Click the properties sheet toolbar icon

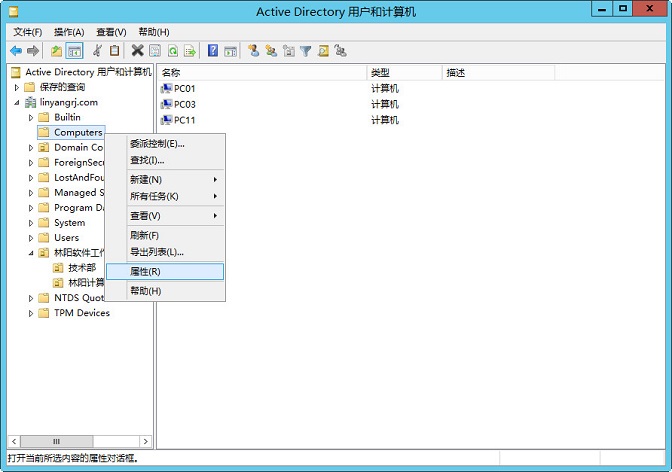[x=155, y=51]
